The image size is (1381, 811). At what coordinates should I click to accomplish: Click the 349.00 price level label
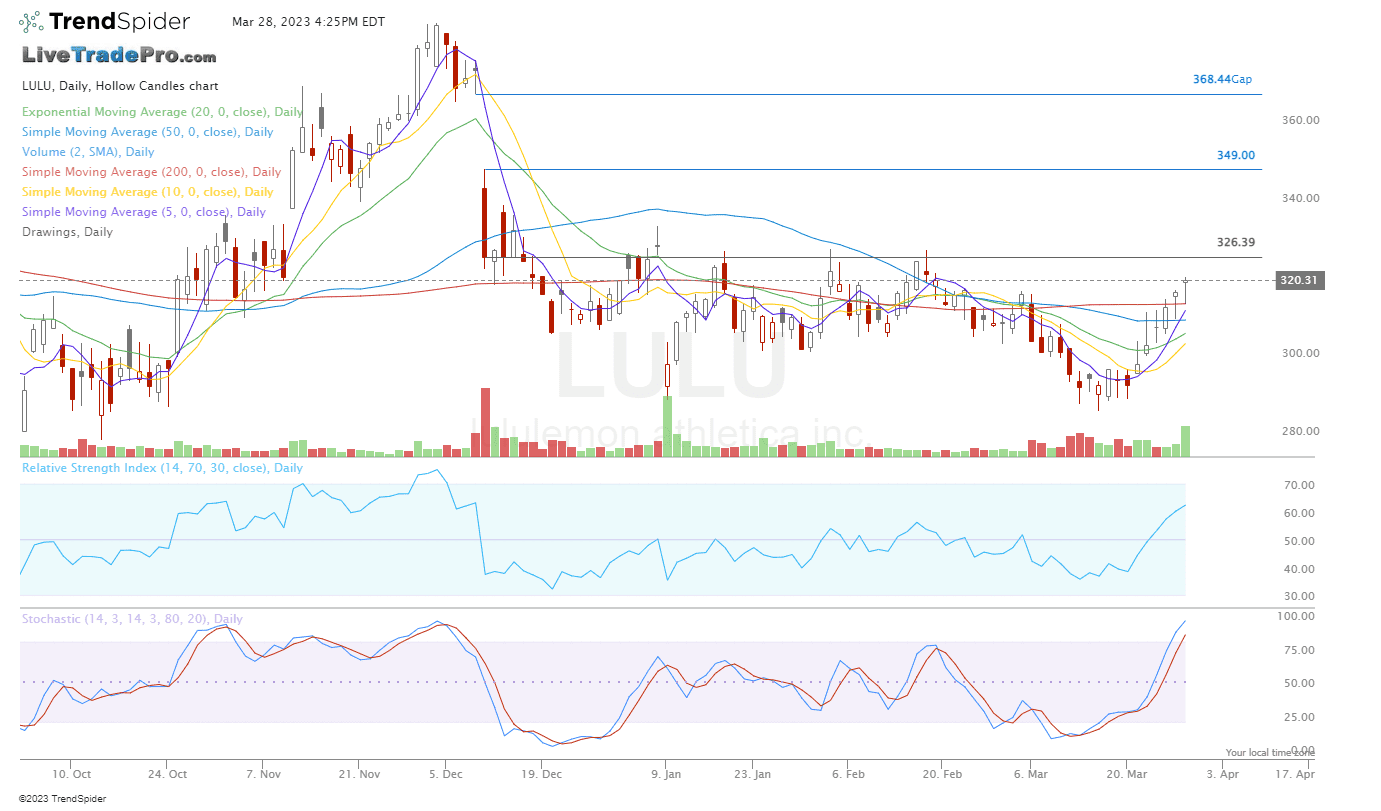pyautogui.click(x=1236, y=155)
